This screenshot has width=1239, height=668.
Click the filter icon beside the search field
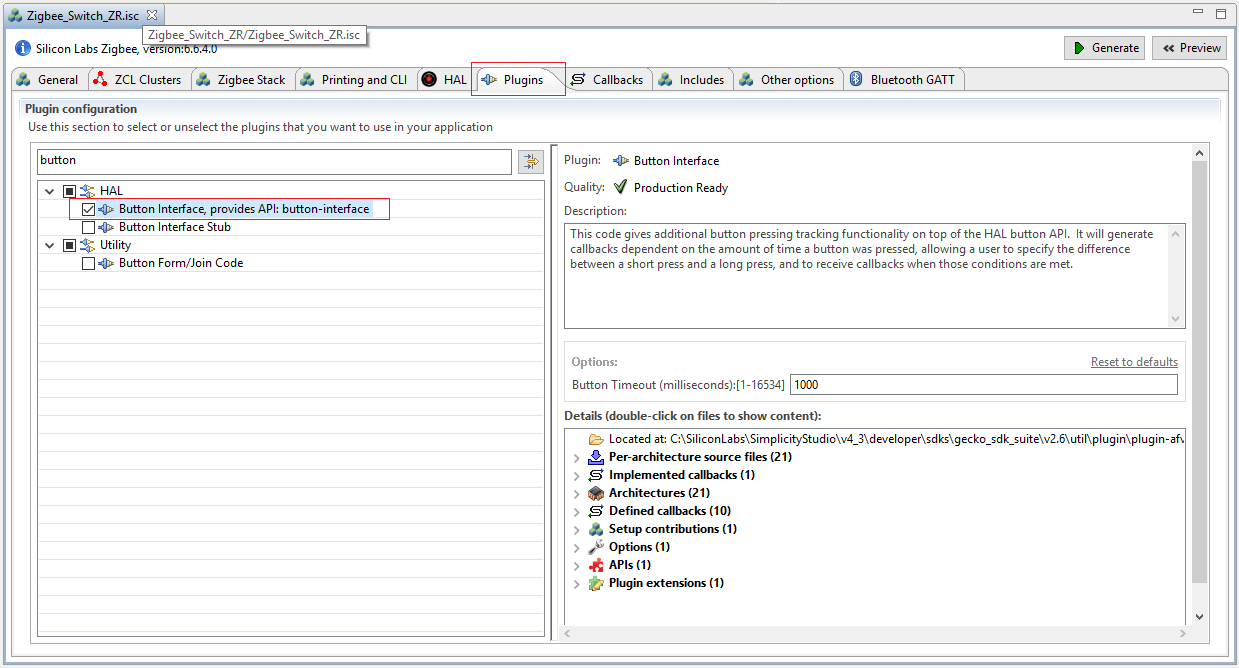(x=530, y=161)
